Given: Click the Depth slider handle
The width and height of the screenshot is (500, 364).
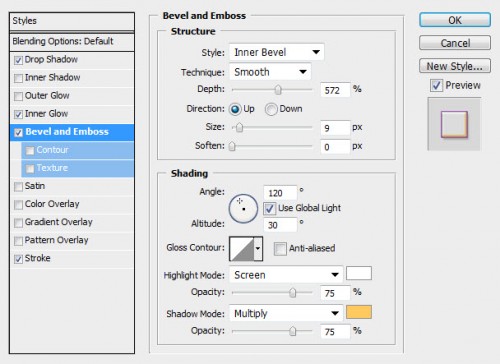Looking at the screenshot, I should (x=278, y=90).
